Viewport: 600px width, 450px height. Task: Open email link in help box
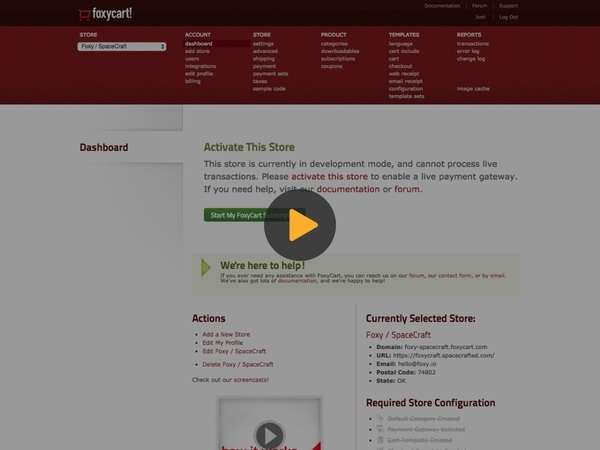pos(497,276)
